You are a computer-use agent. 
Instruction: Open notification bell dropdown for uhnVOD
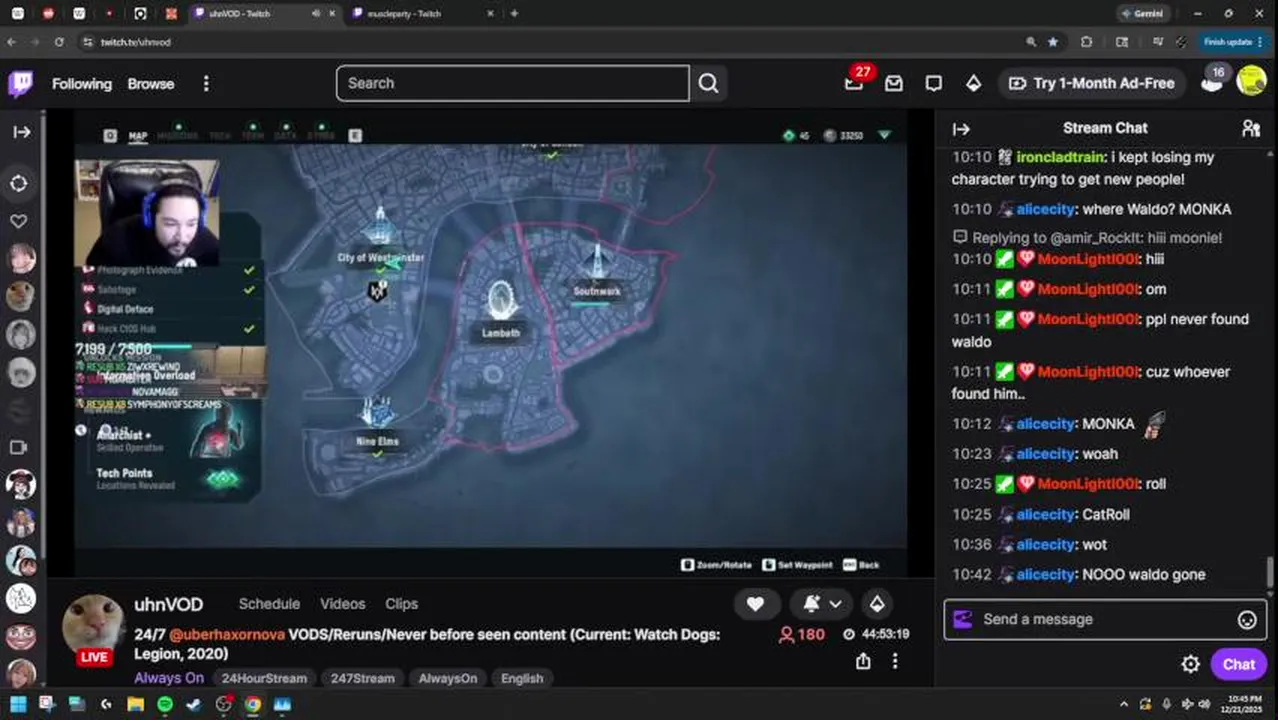[822, 604]
